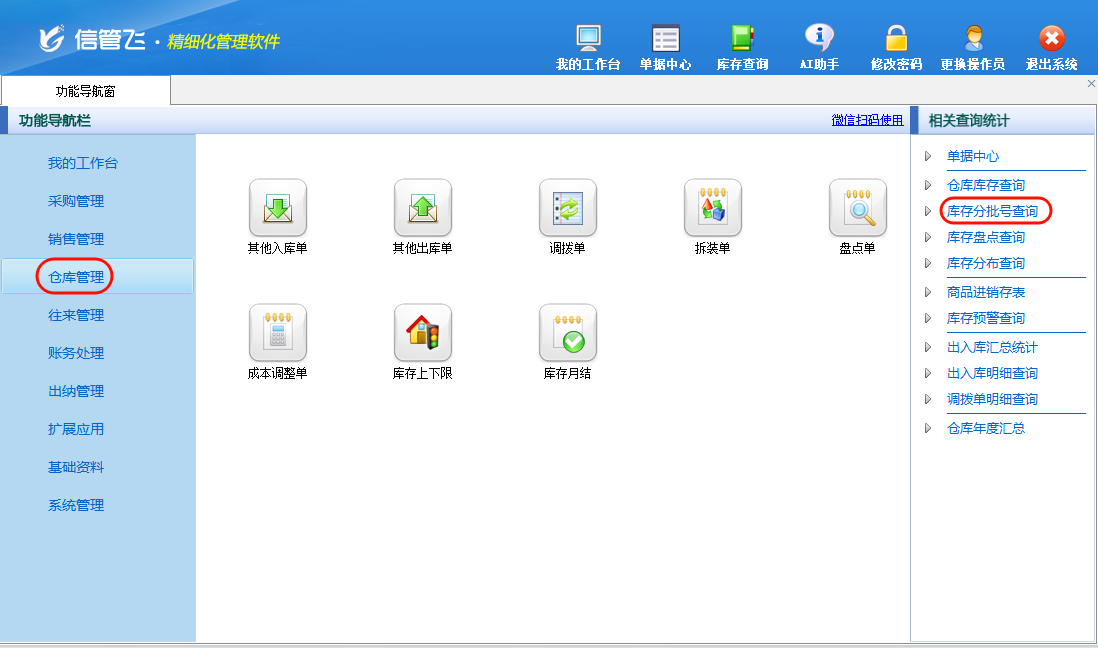Open 我的工作台 in top toolbar
Viewport: 1098px width, 648px height.
coord(588,47)
